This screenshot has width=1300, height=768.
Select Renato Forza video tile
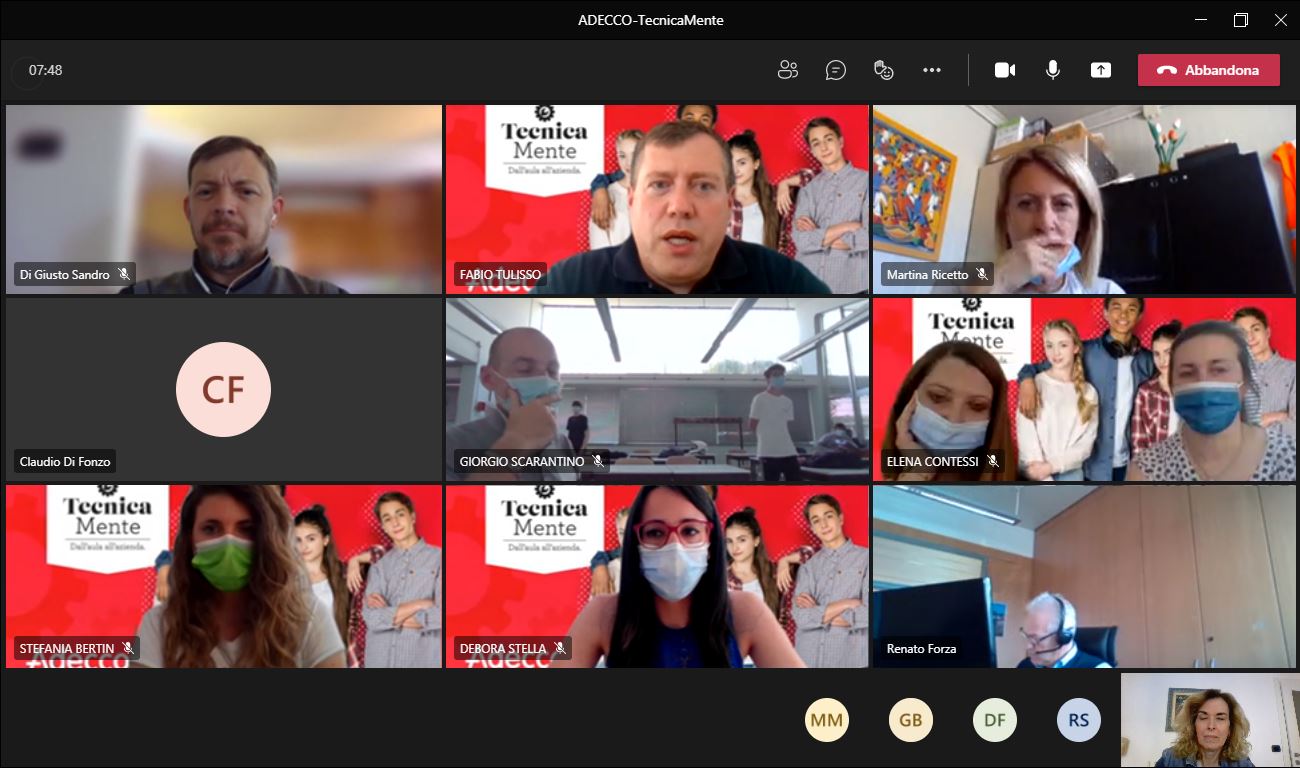[x=1084, y=576]
